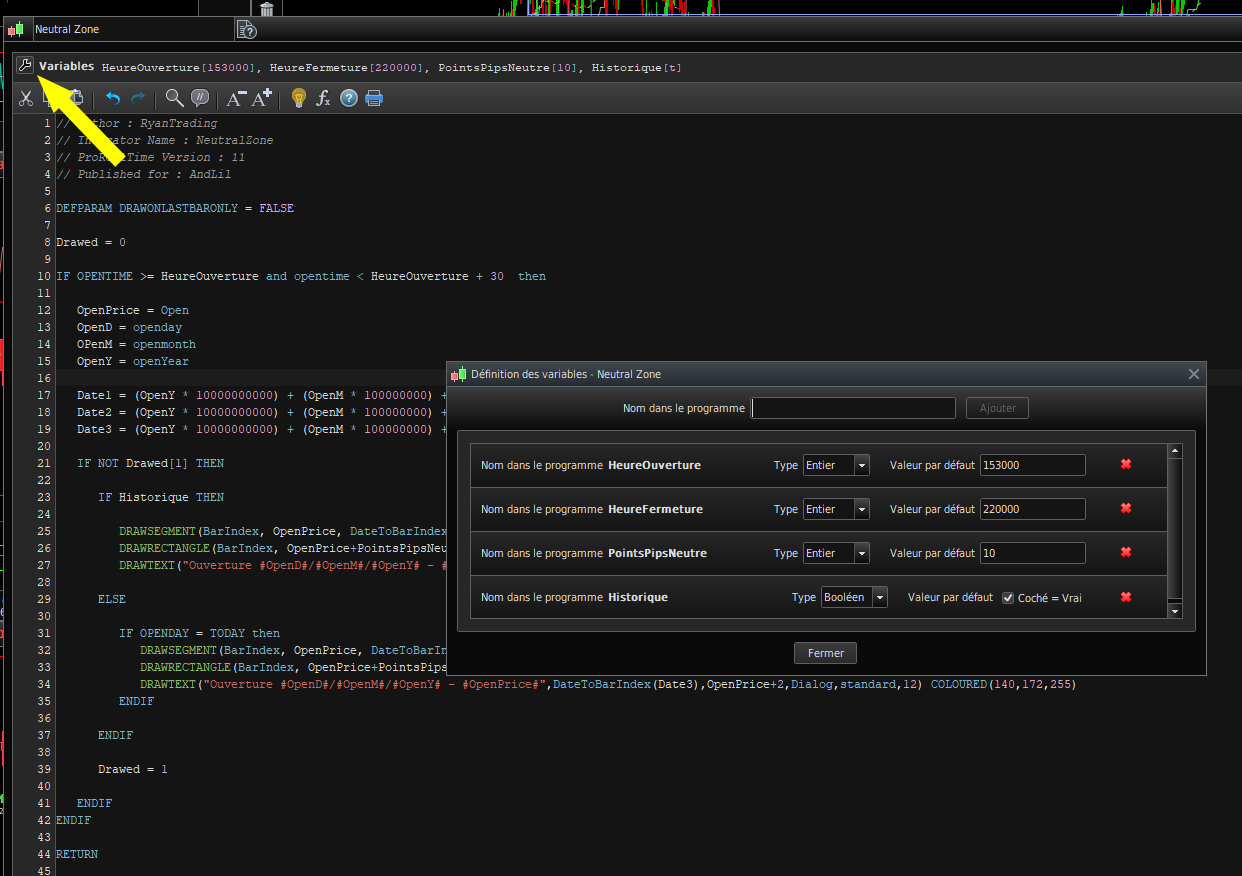Click the variable list scroll down arrow
This screenshot has height=876, width=1242.
[x=1175, y=610]
